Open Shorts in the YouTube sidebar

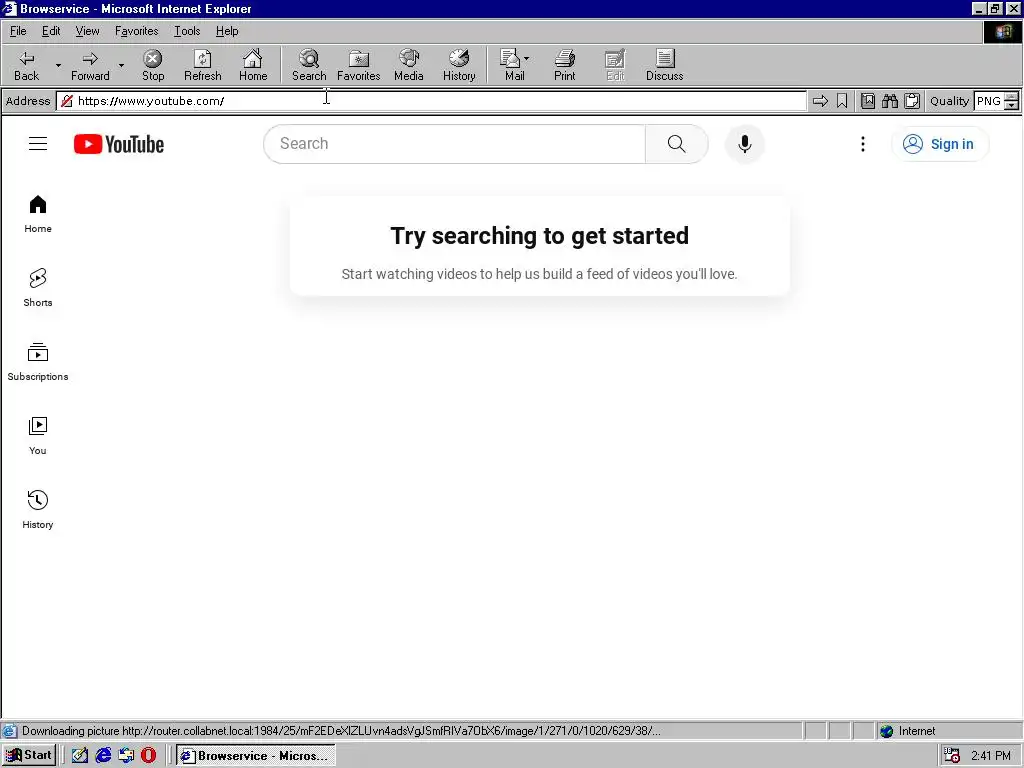pos(38,288)
